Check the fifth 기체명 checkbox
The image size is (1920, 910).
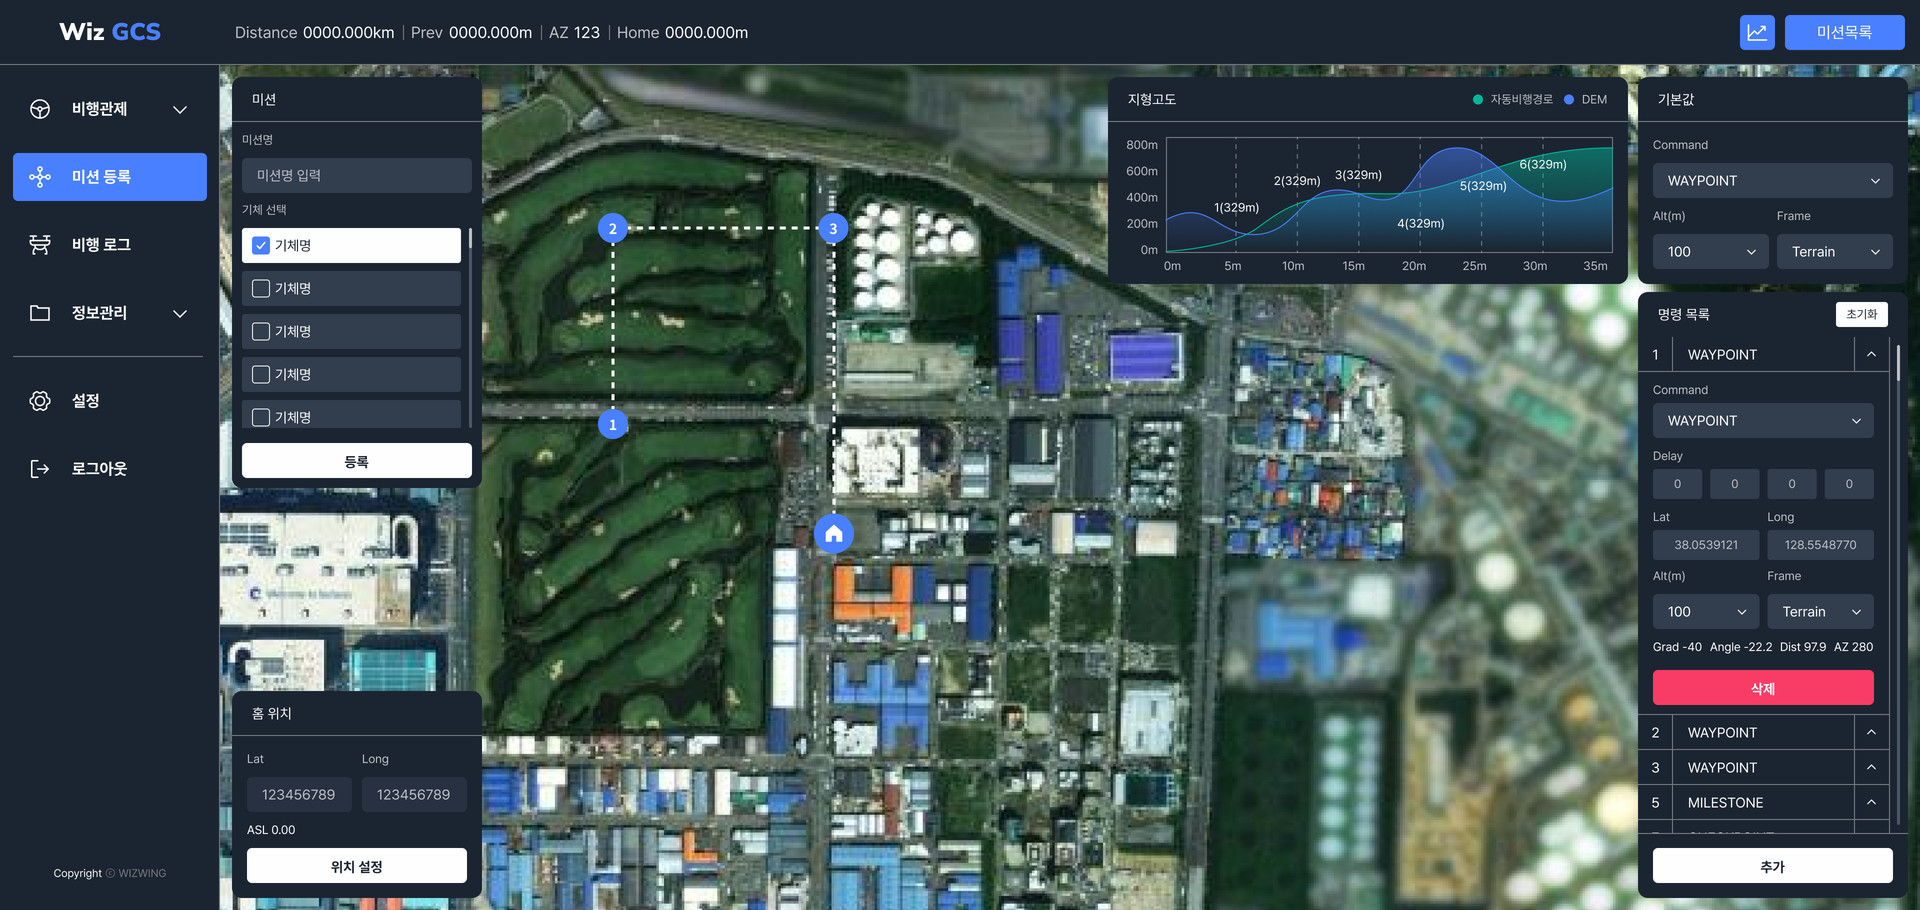(261, 417)
